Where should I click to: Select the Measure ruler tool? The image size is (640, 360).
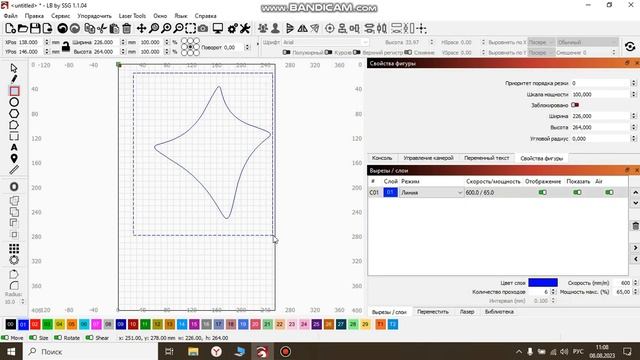coord(14,170)
